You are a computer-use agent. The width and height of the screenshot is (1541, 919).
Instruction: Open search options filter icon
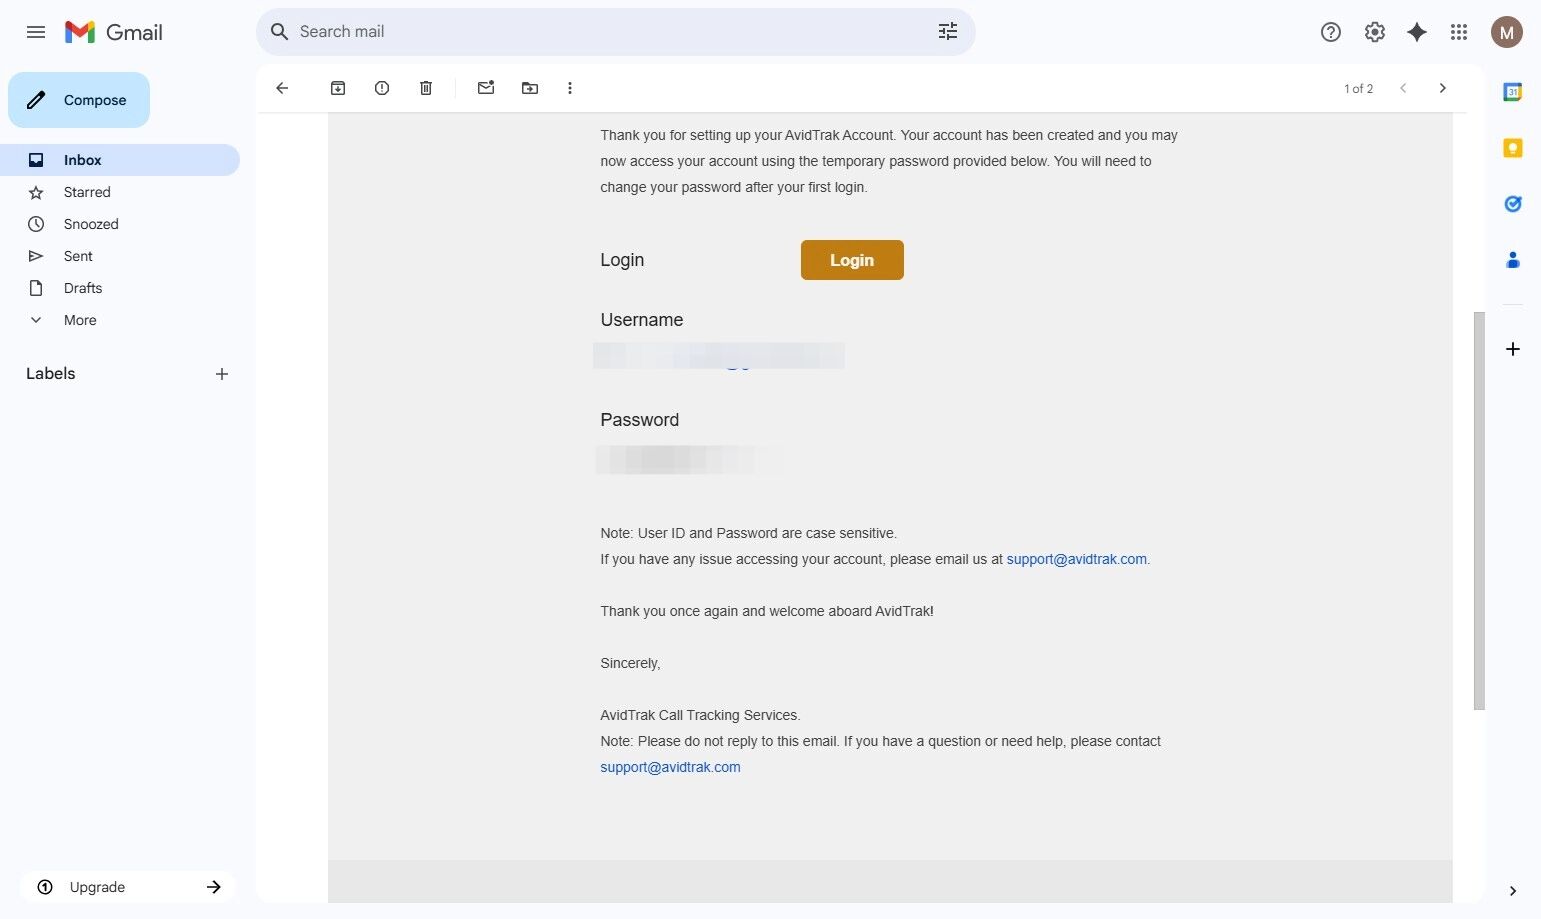pos(948,32)
